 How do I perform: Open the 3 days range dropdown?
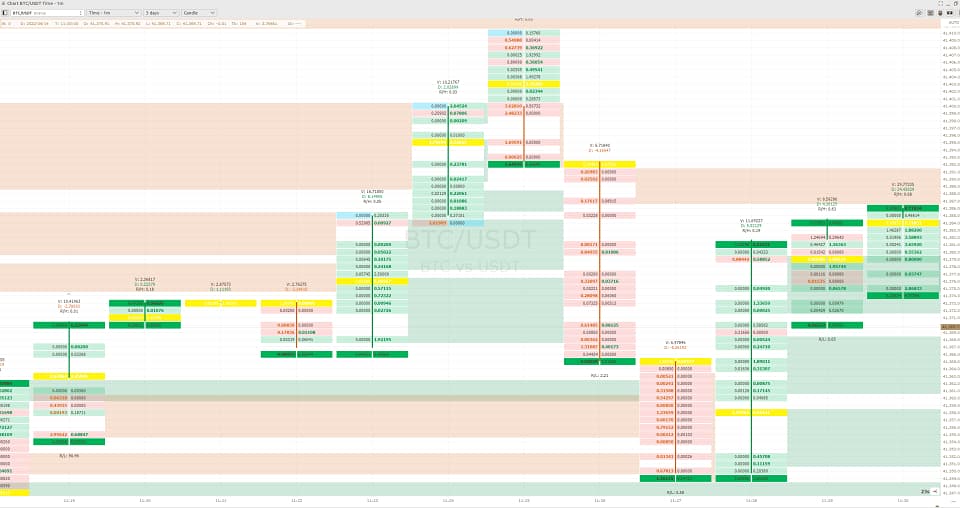pos(160,13)
